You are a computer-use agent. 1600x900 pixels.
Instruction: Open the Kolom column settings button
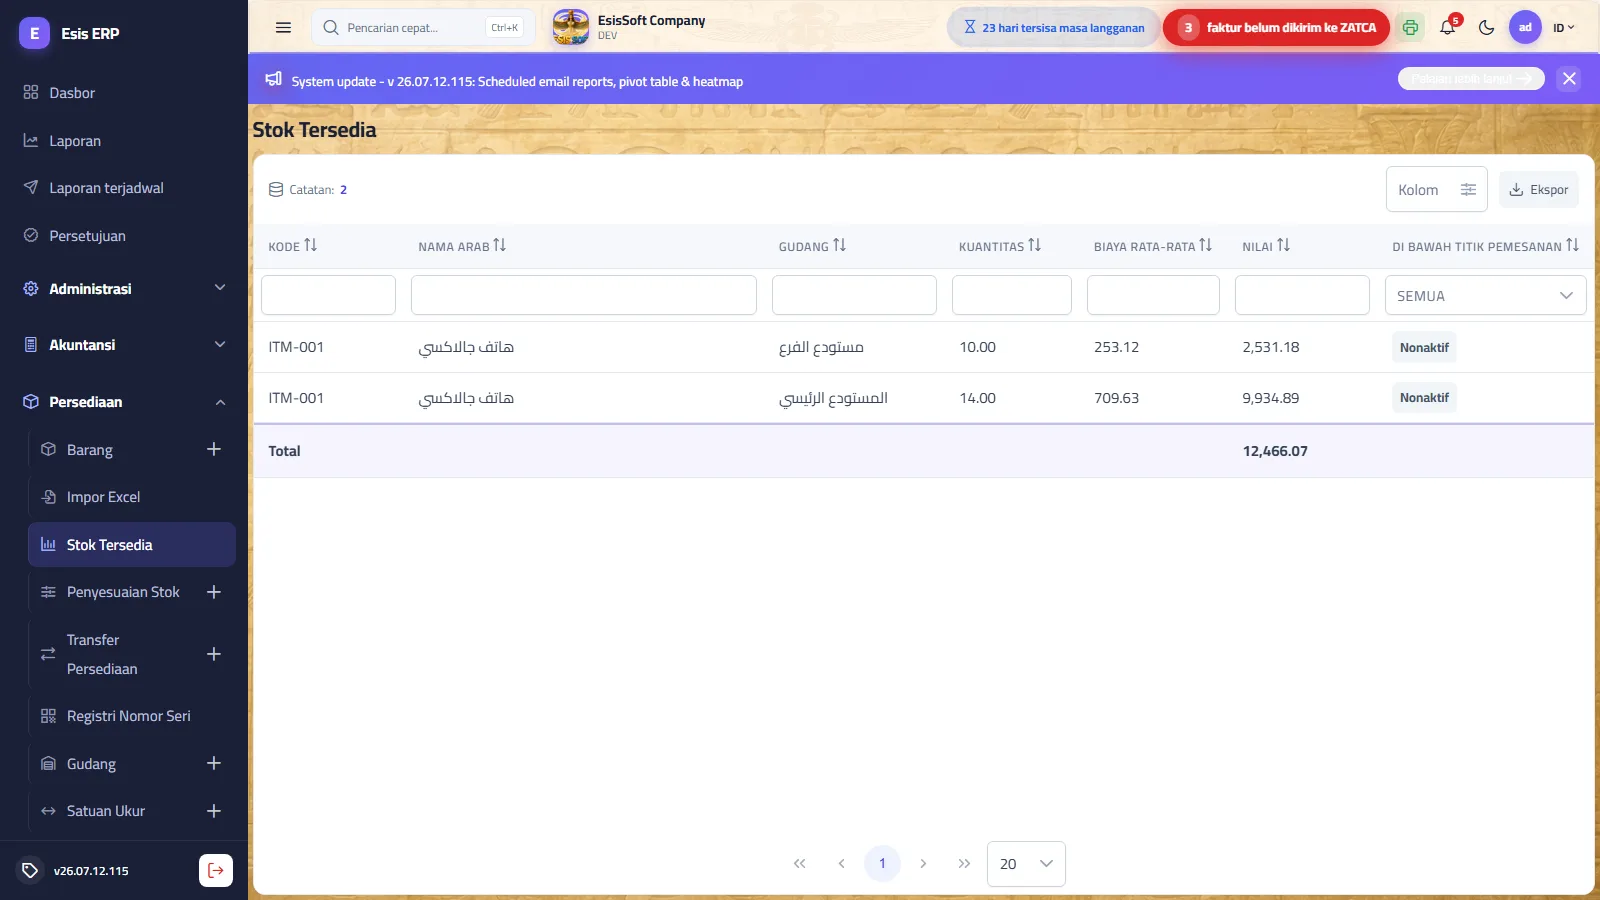[x=1437, y=190]
